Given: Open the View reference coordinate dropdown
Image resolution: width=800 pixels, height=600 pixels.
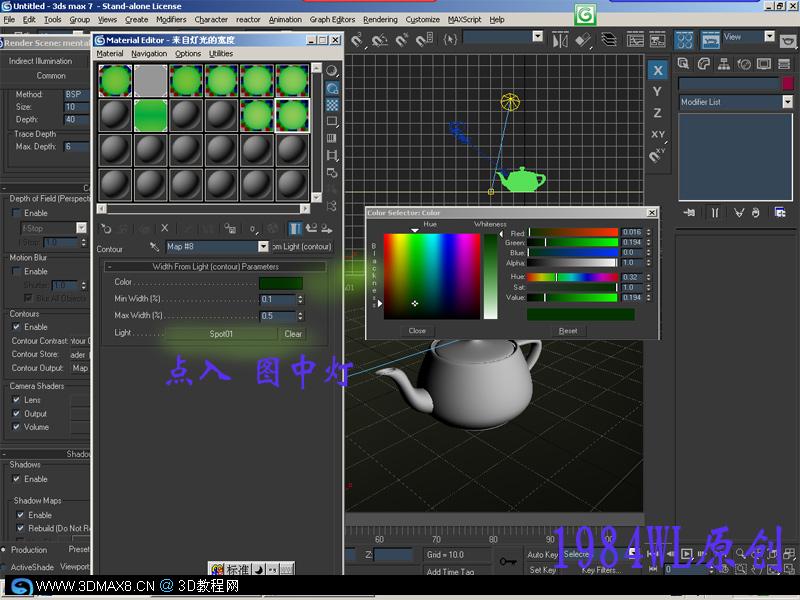Looking at the screenshot, I should 769,36.
